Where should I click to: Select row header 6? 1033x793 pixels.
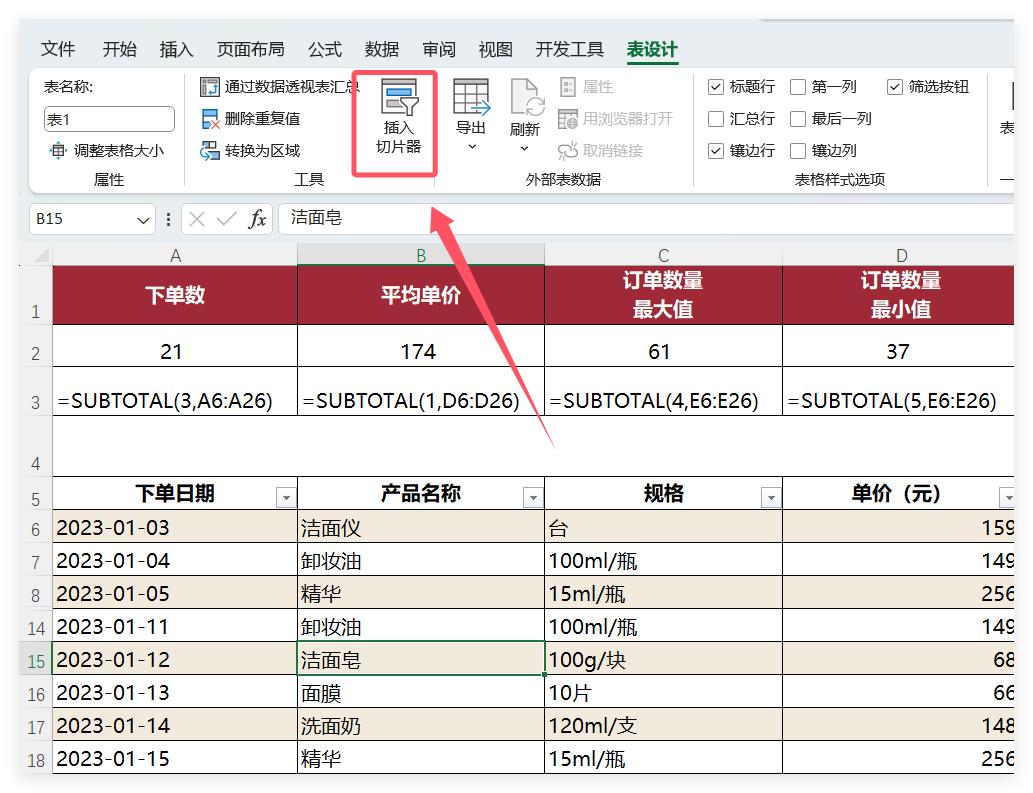(36, 528)
